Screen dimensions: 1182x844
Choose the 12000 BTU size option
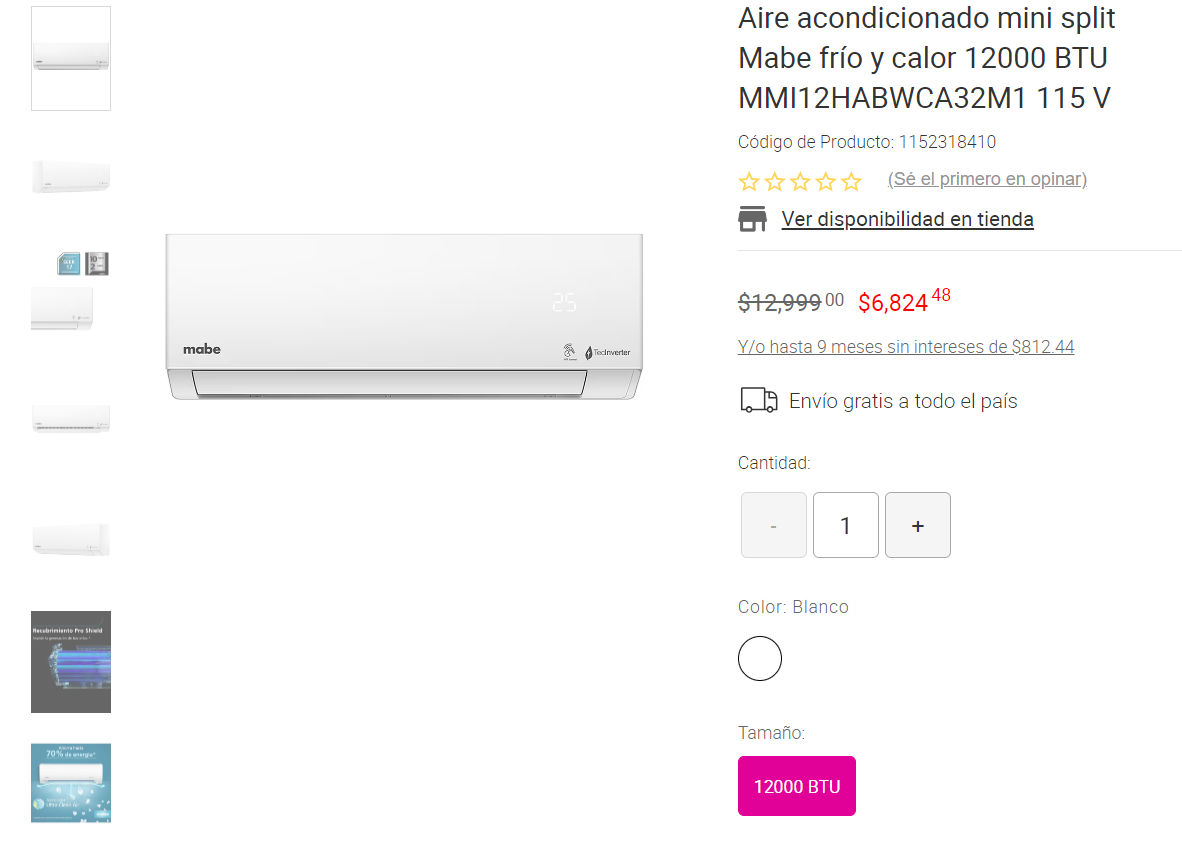[797, 786]
